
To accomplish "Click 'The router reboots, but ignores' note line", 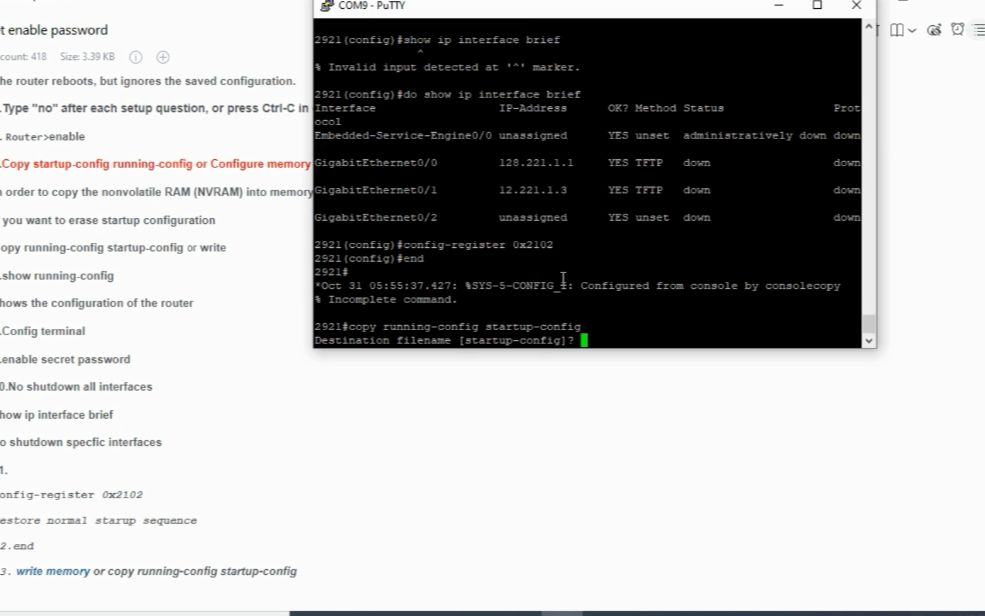I will click(148, 81).
